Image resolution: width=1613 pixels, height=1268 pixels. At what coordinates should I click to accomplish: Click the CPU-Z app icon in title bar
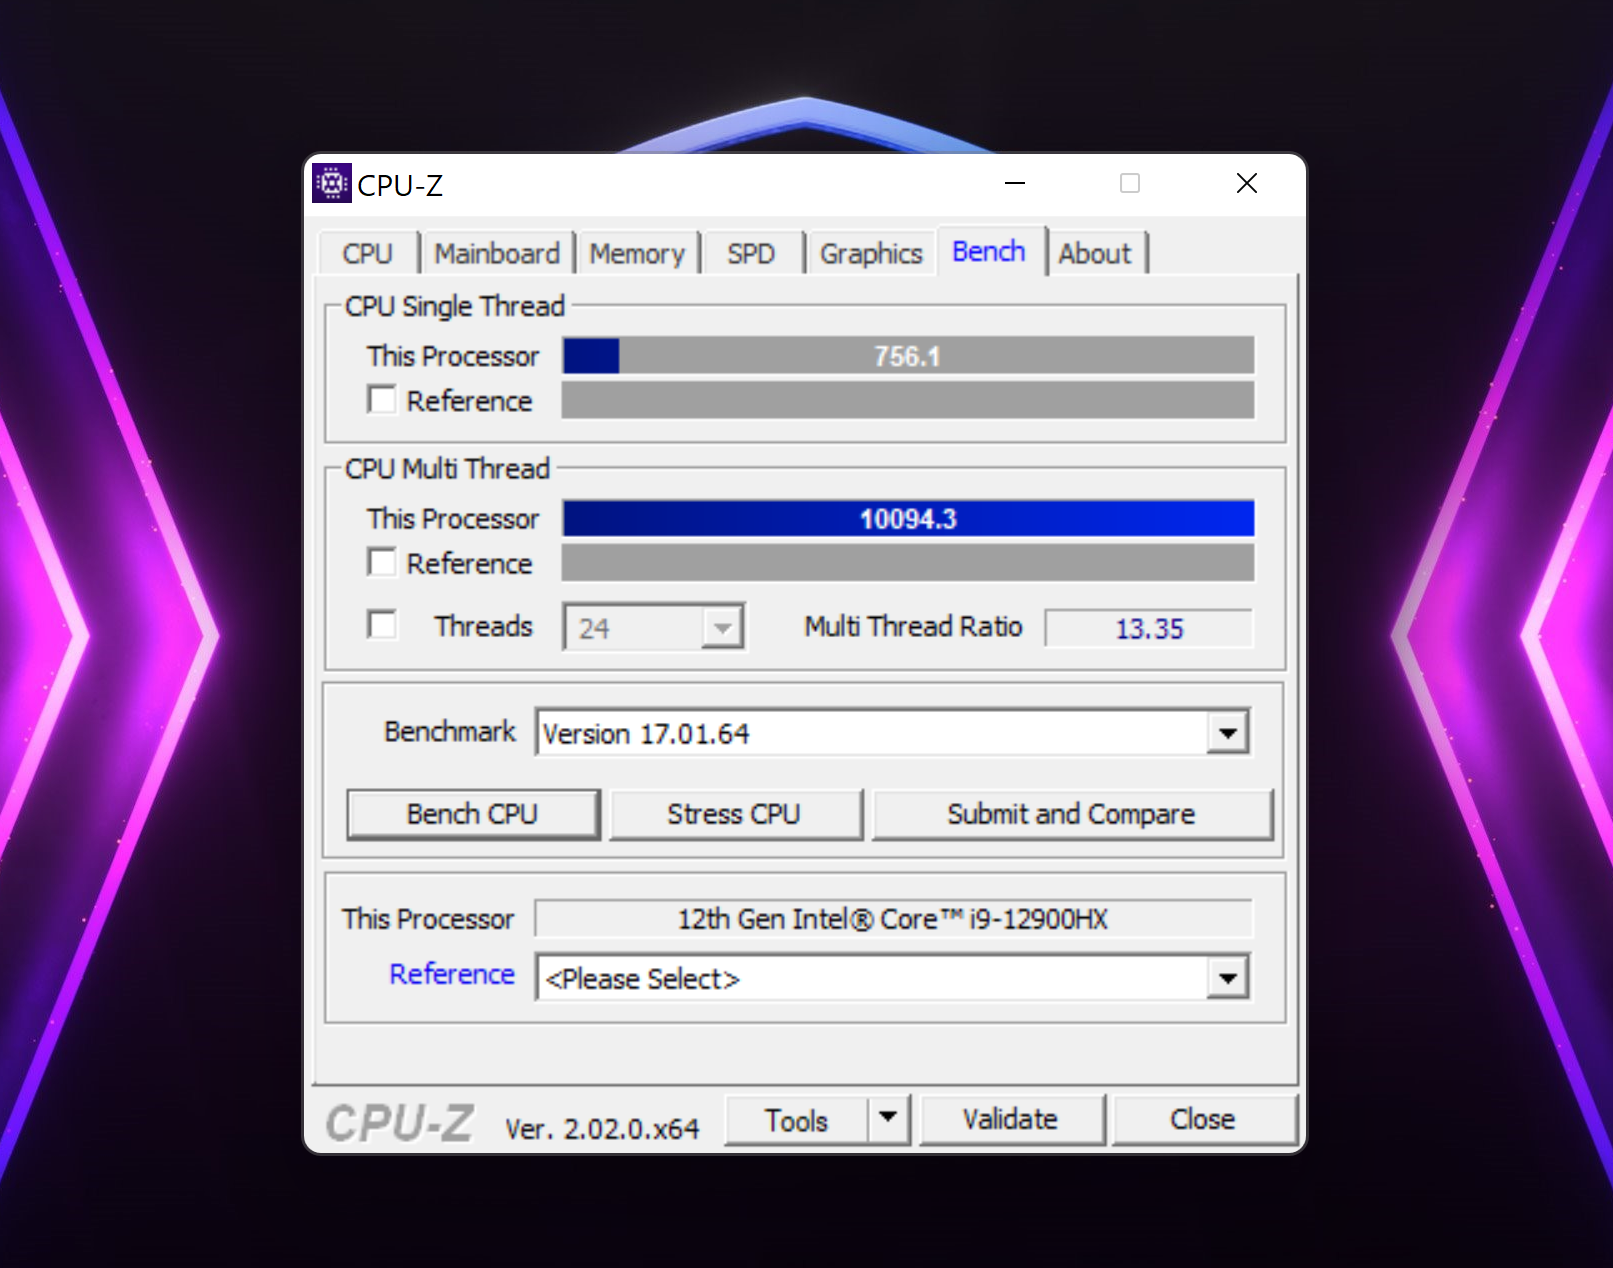click(x=331, y=183)
